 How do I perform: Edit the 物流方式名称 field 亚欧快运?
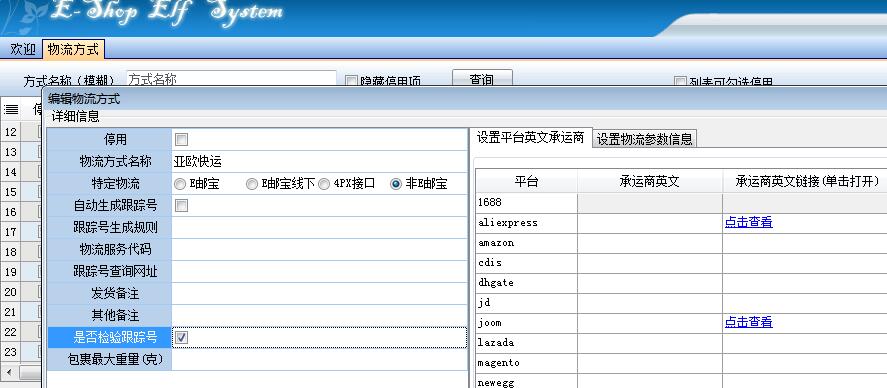click(x=319, y=162)
